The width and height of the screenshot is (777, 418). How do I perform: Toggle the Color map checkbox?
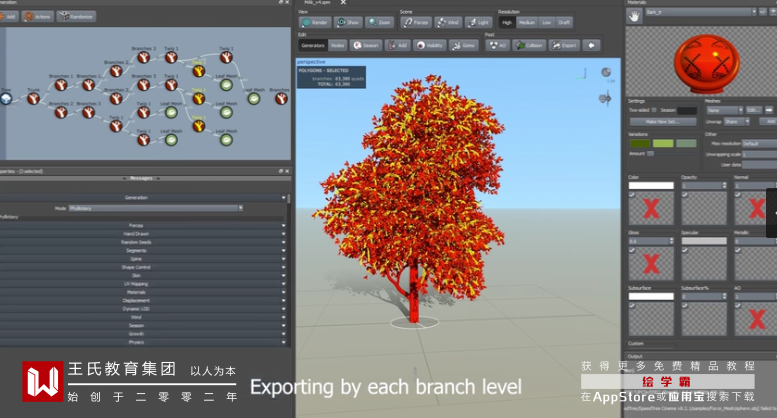[x=632, y=195]
